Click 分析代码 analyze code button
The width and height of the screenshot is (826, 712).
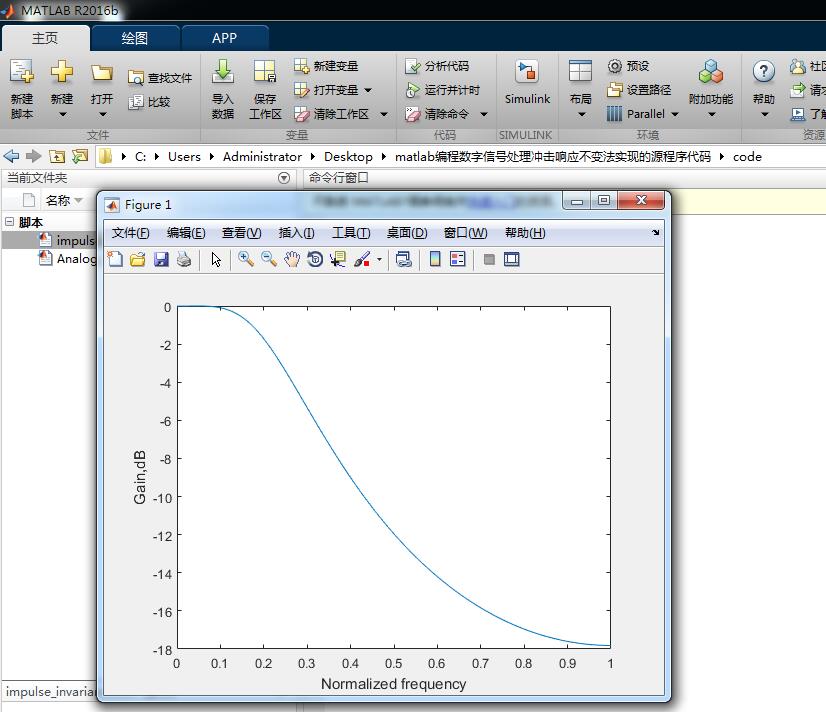(x=437, y=66)
